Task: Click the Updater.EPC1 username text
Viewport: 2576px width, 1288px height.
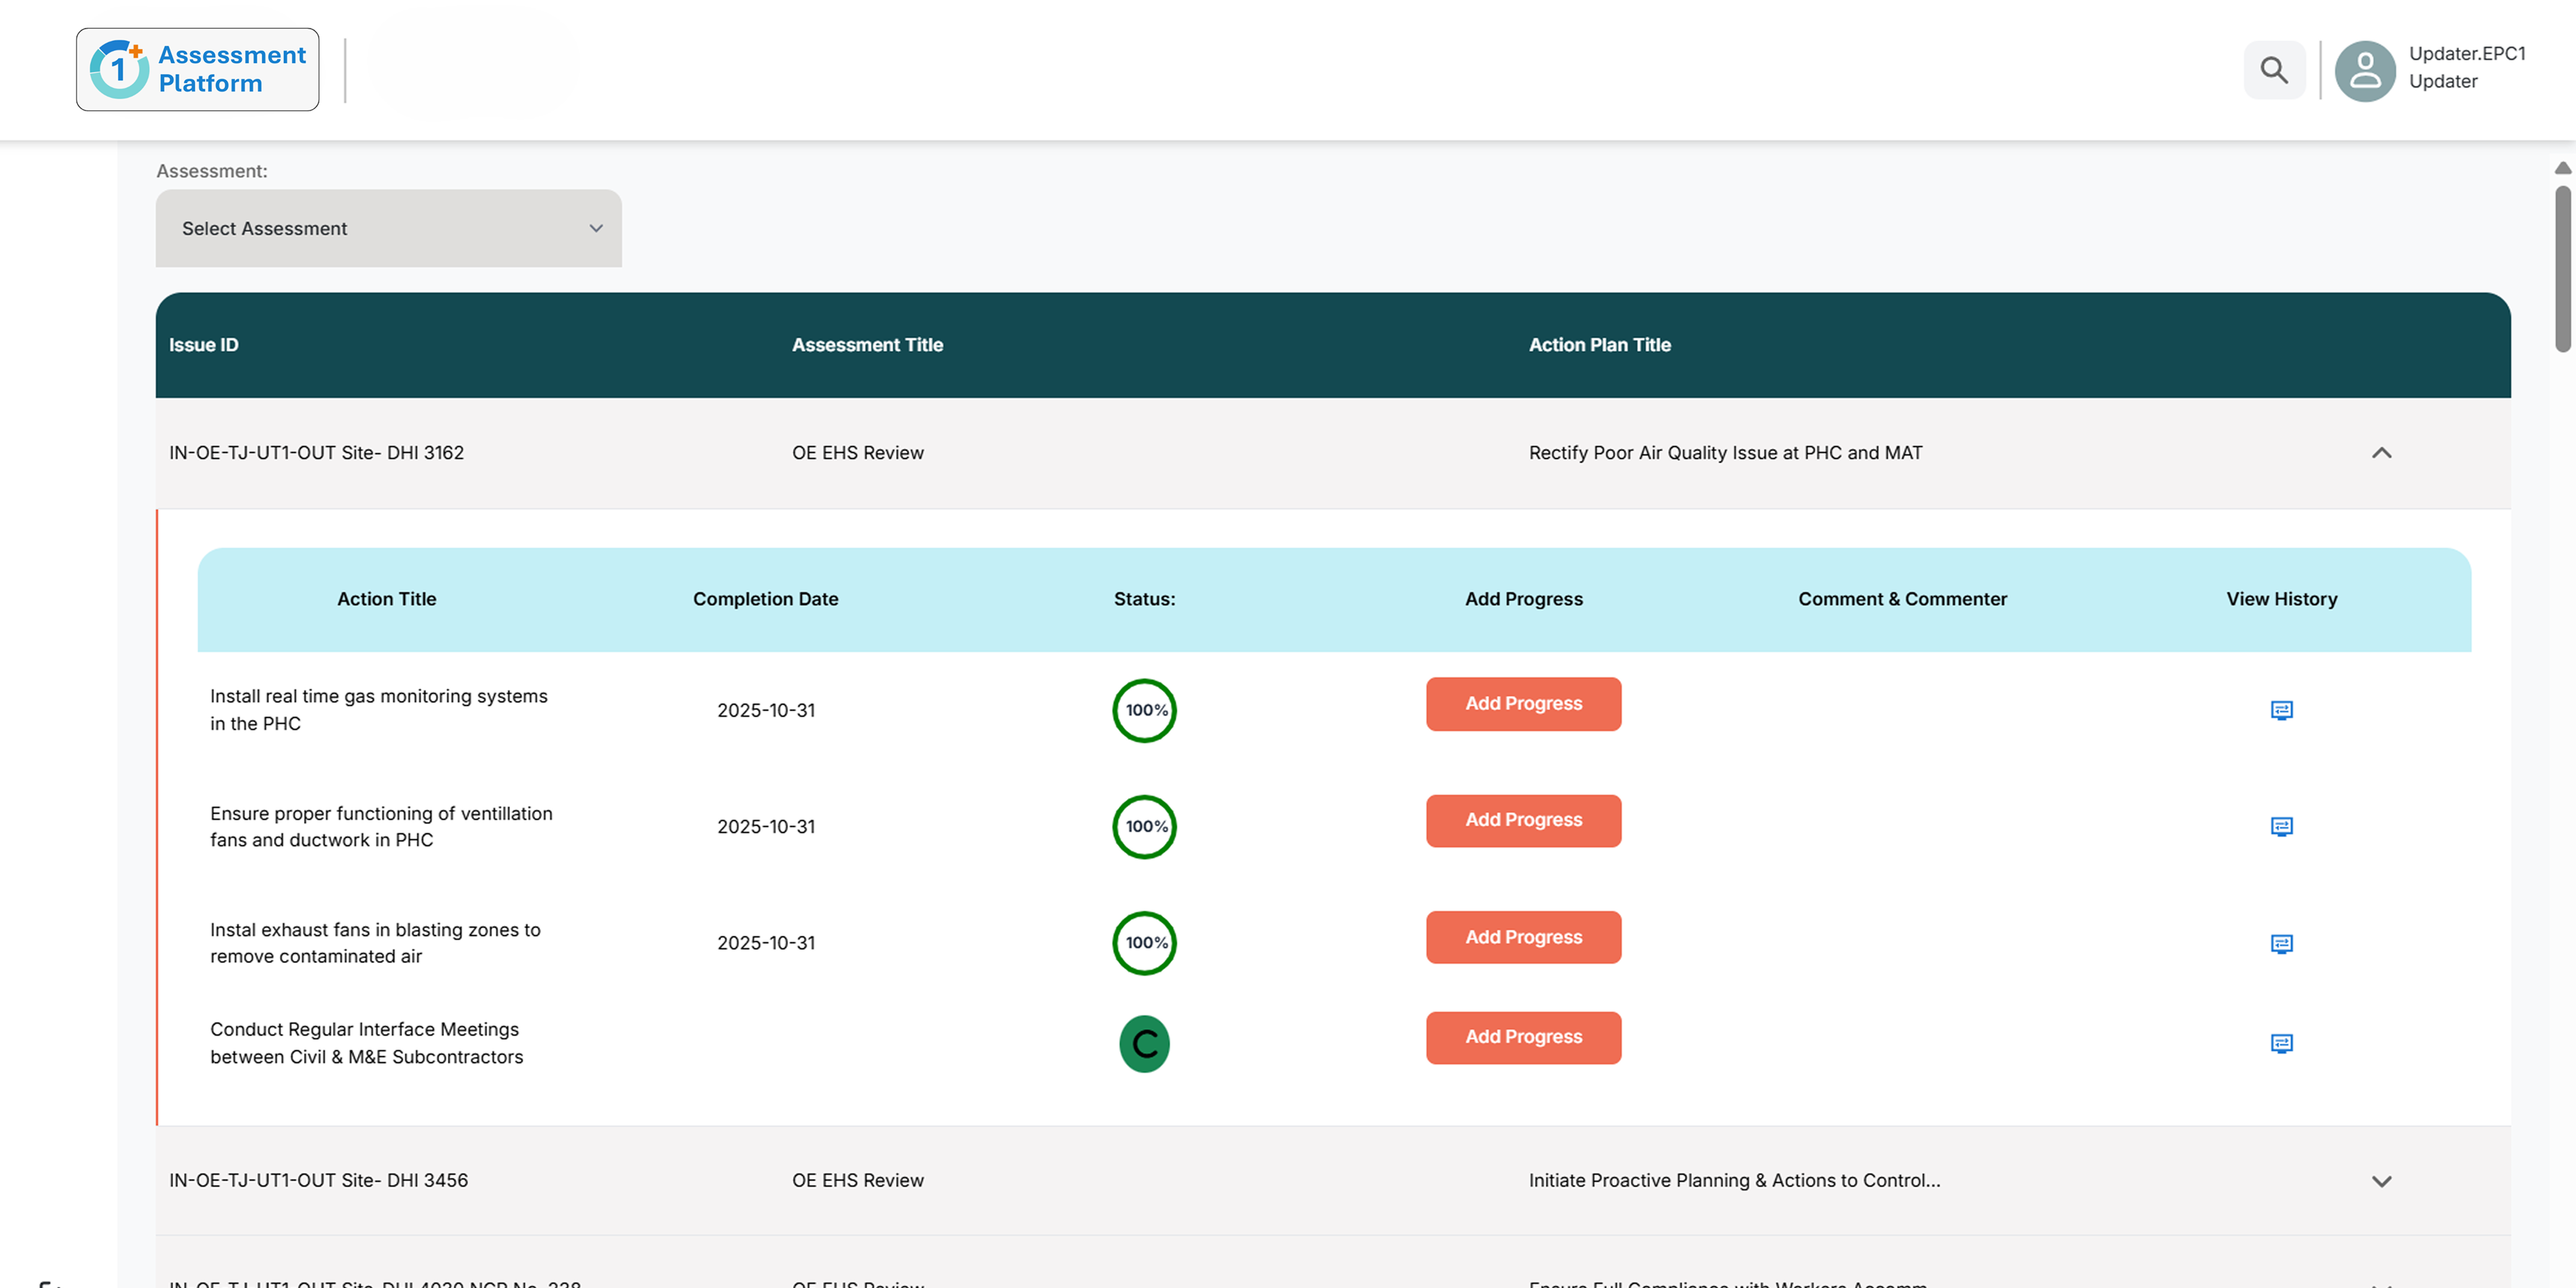Action: pos(2466,54)
